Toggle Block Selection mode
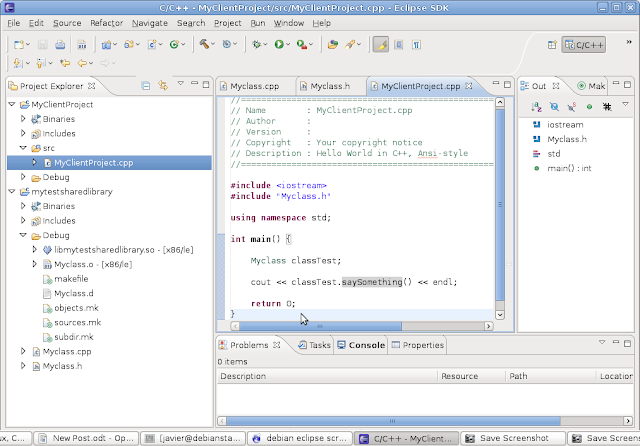Viewport: 640px width, 446px height. point(399,44)
